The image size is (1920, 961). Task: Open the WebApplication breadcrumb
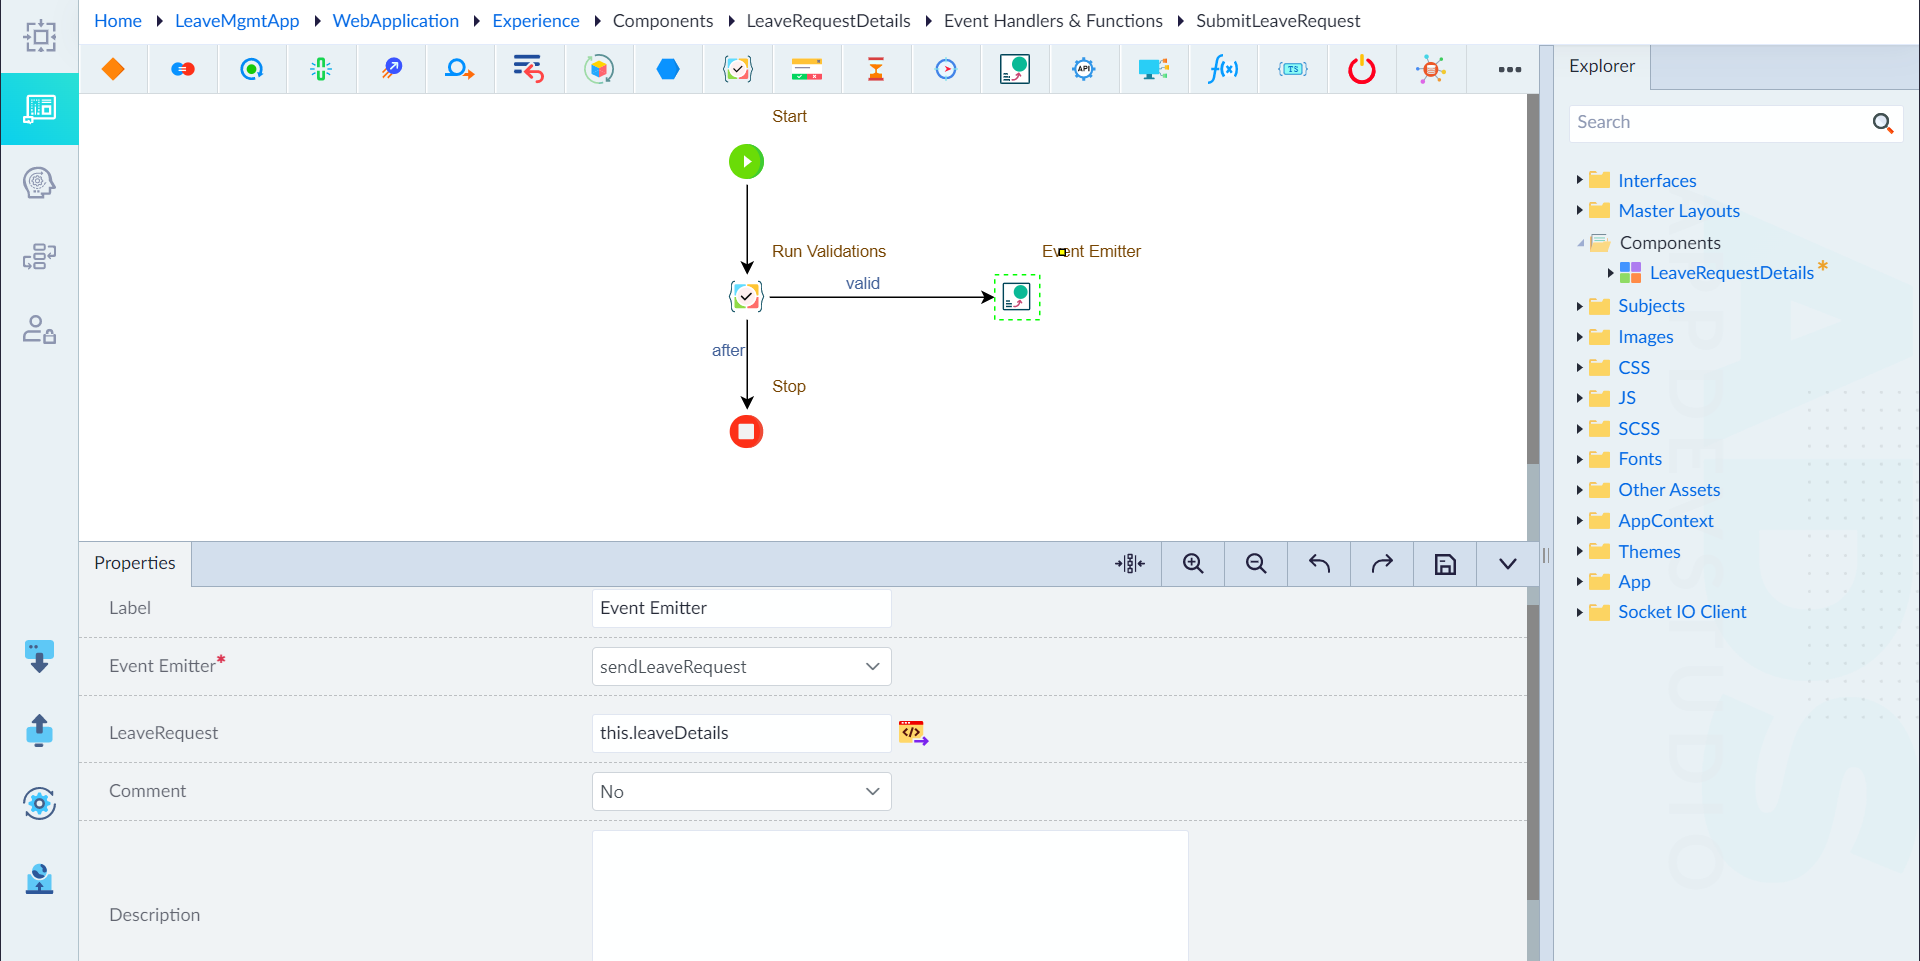pyautogui.click(x=396, y=21)
